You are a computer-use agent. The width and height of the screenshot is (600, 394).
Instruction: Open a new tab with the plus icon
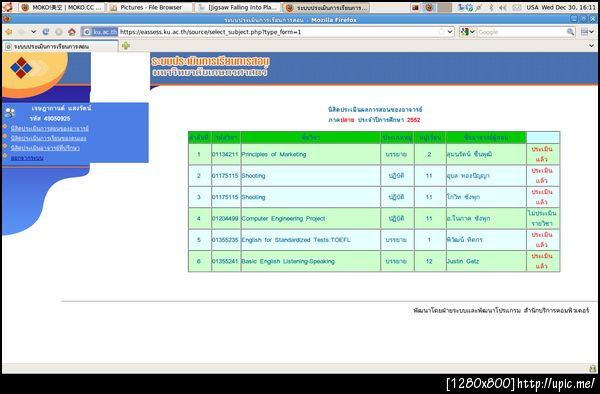click(x=126, y=46)
